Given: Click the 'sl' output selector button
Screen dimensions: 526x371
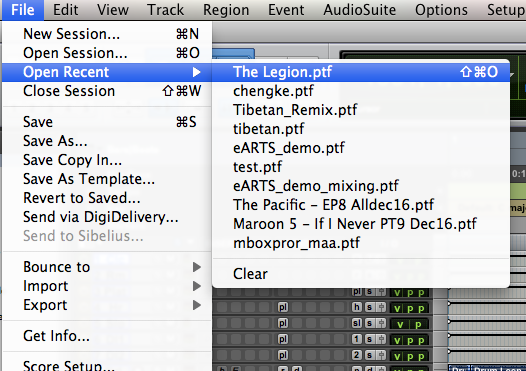Looking at the screenshot, I should [357, 323].
